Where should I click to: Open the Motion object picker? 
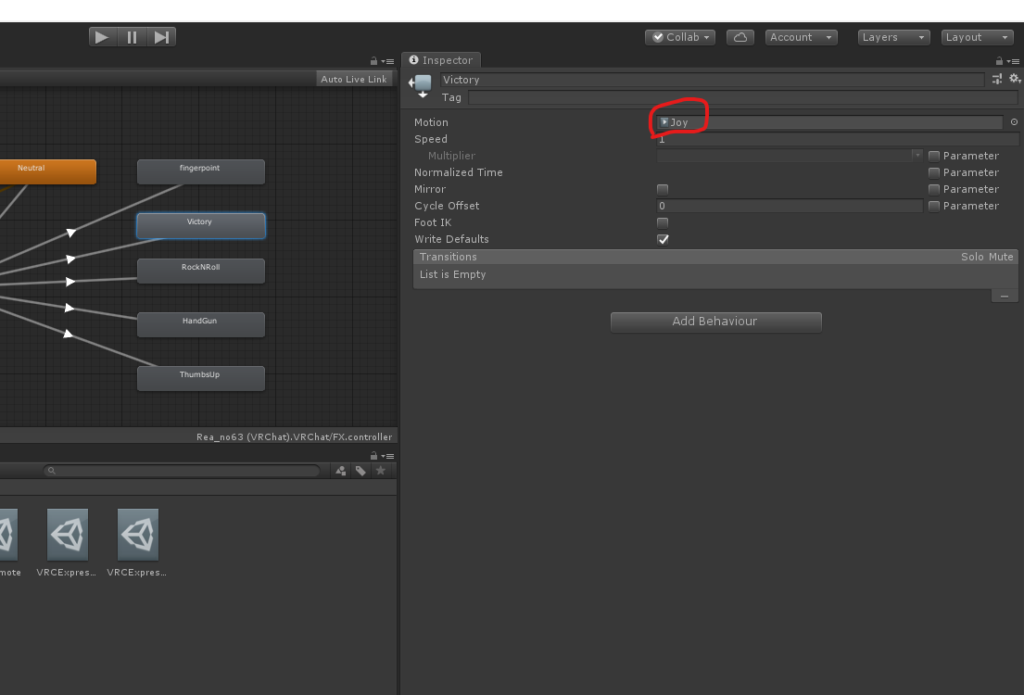click(x=1014, y=122)
